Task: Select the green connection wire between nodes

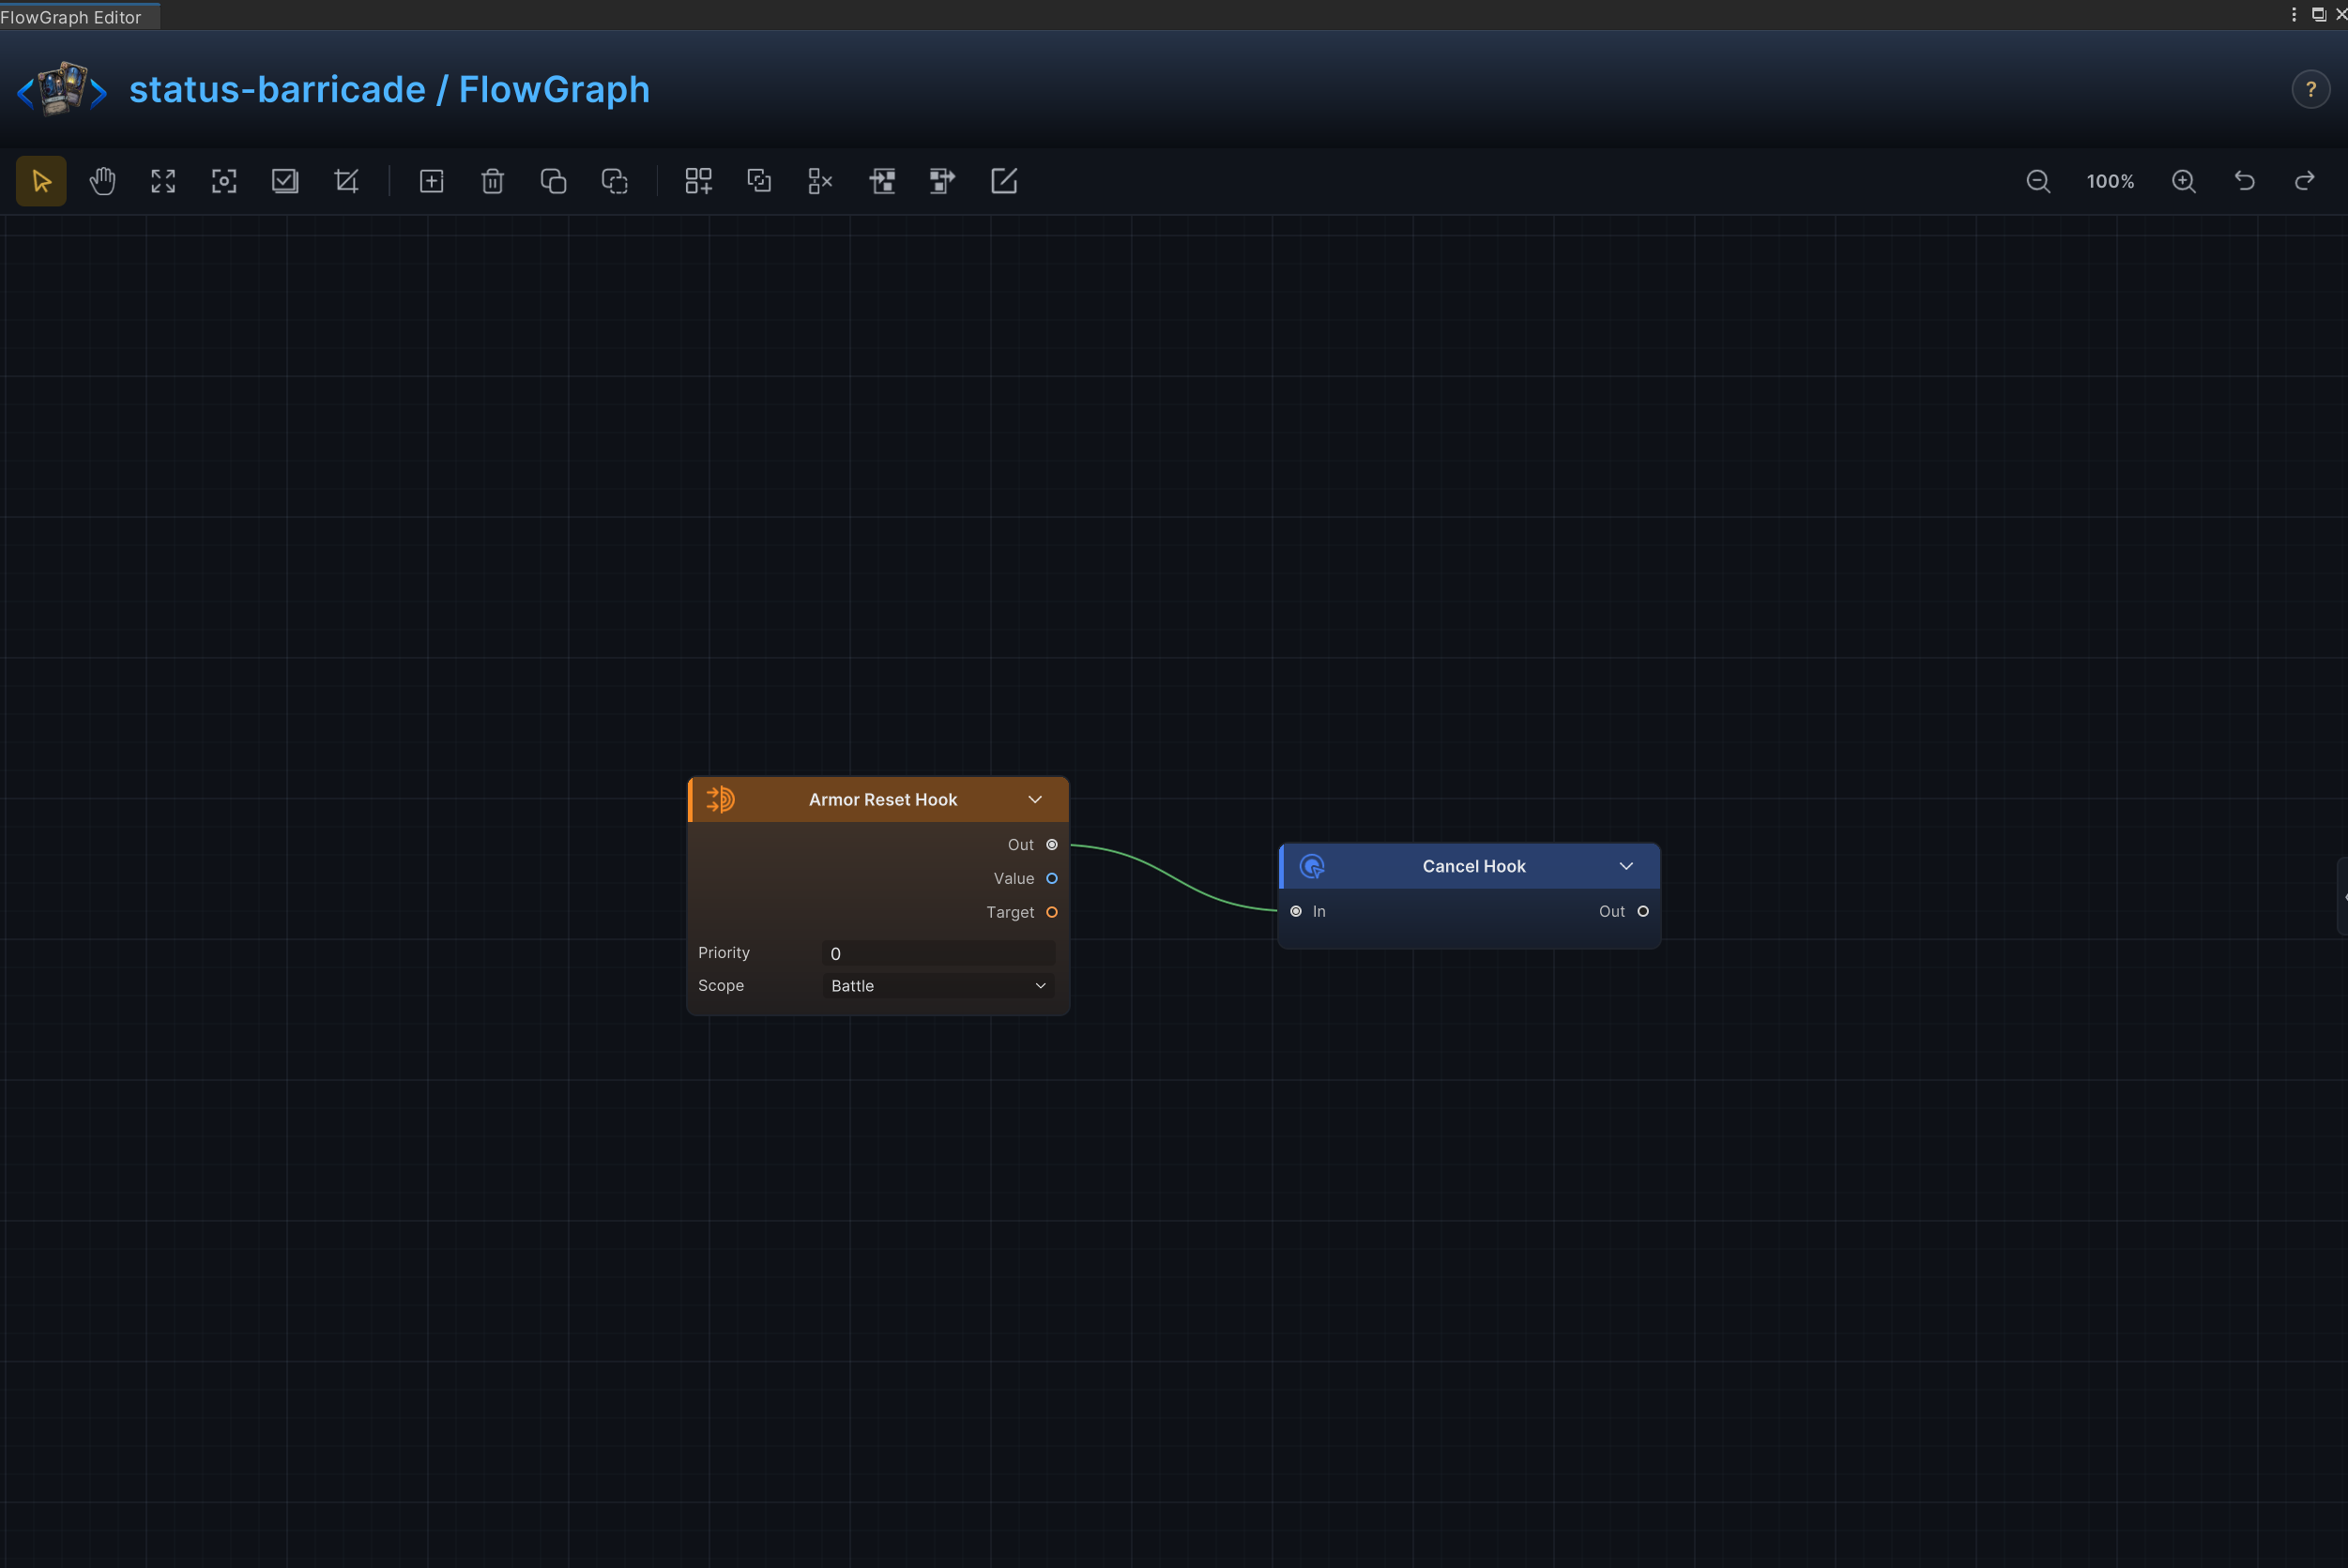Action: click(1174, 878)
